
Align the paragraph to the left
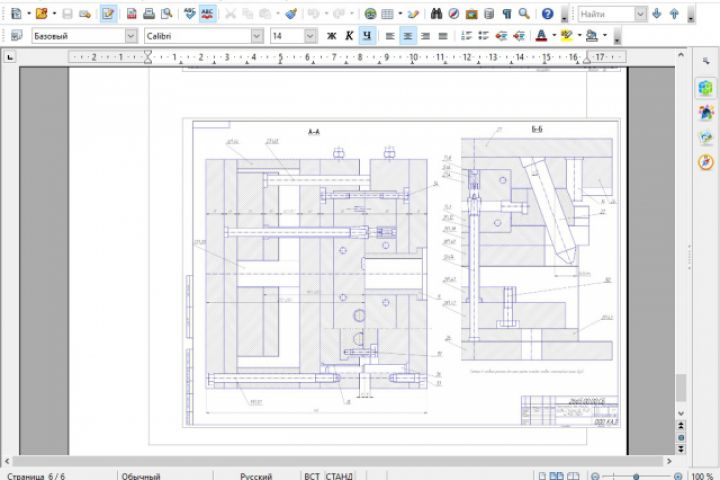coord(390,36)
